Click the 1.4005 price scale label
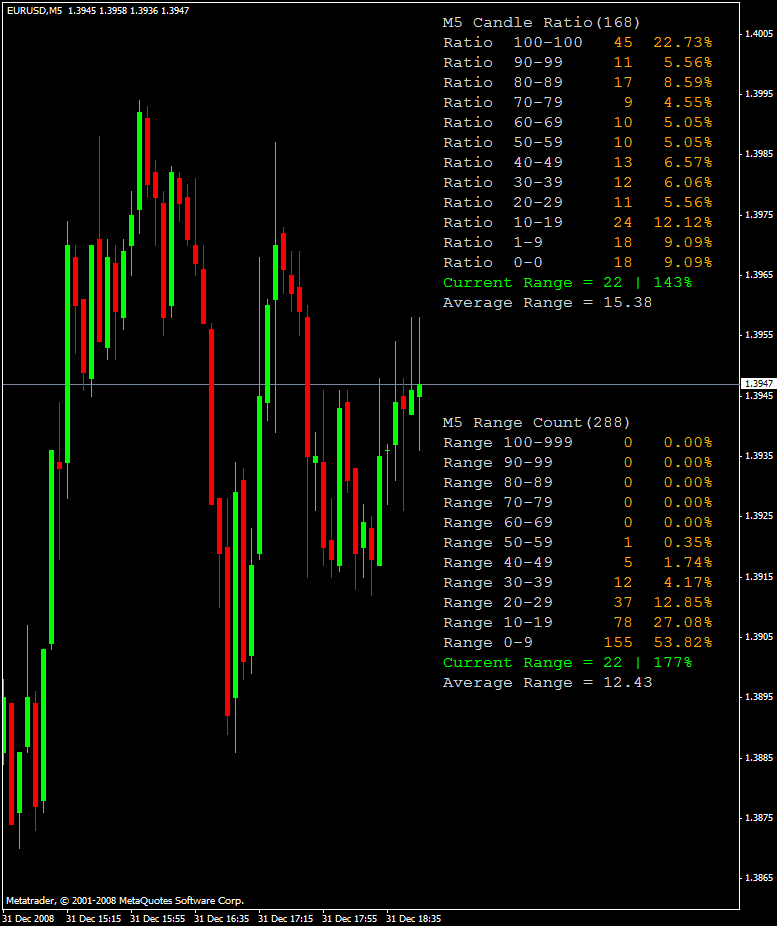 click(x=759, y=34)
